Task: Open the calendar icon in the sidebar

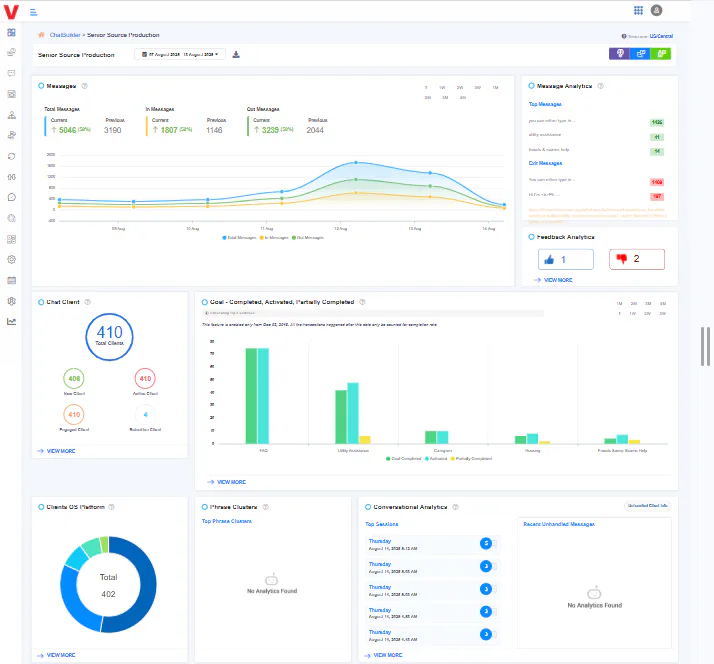Action: click(11, 280)
